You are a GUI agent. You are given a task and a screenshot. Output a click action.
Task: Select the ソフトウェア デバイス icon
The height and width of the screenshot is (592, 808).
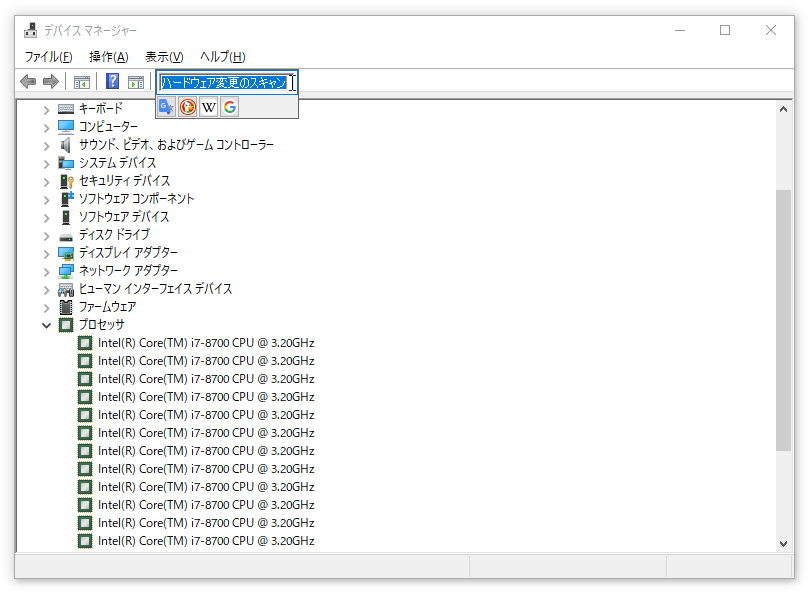click(x=66, y=217)
